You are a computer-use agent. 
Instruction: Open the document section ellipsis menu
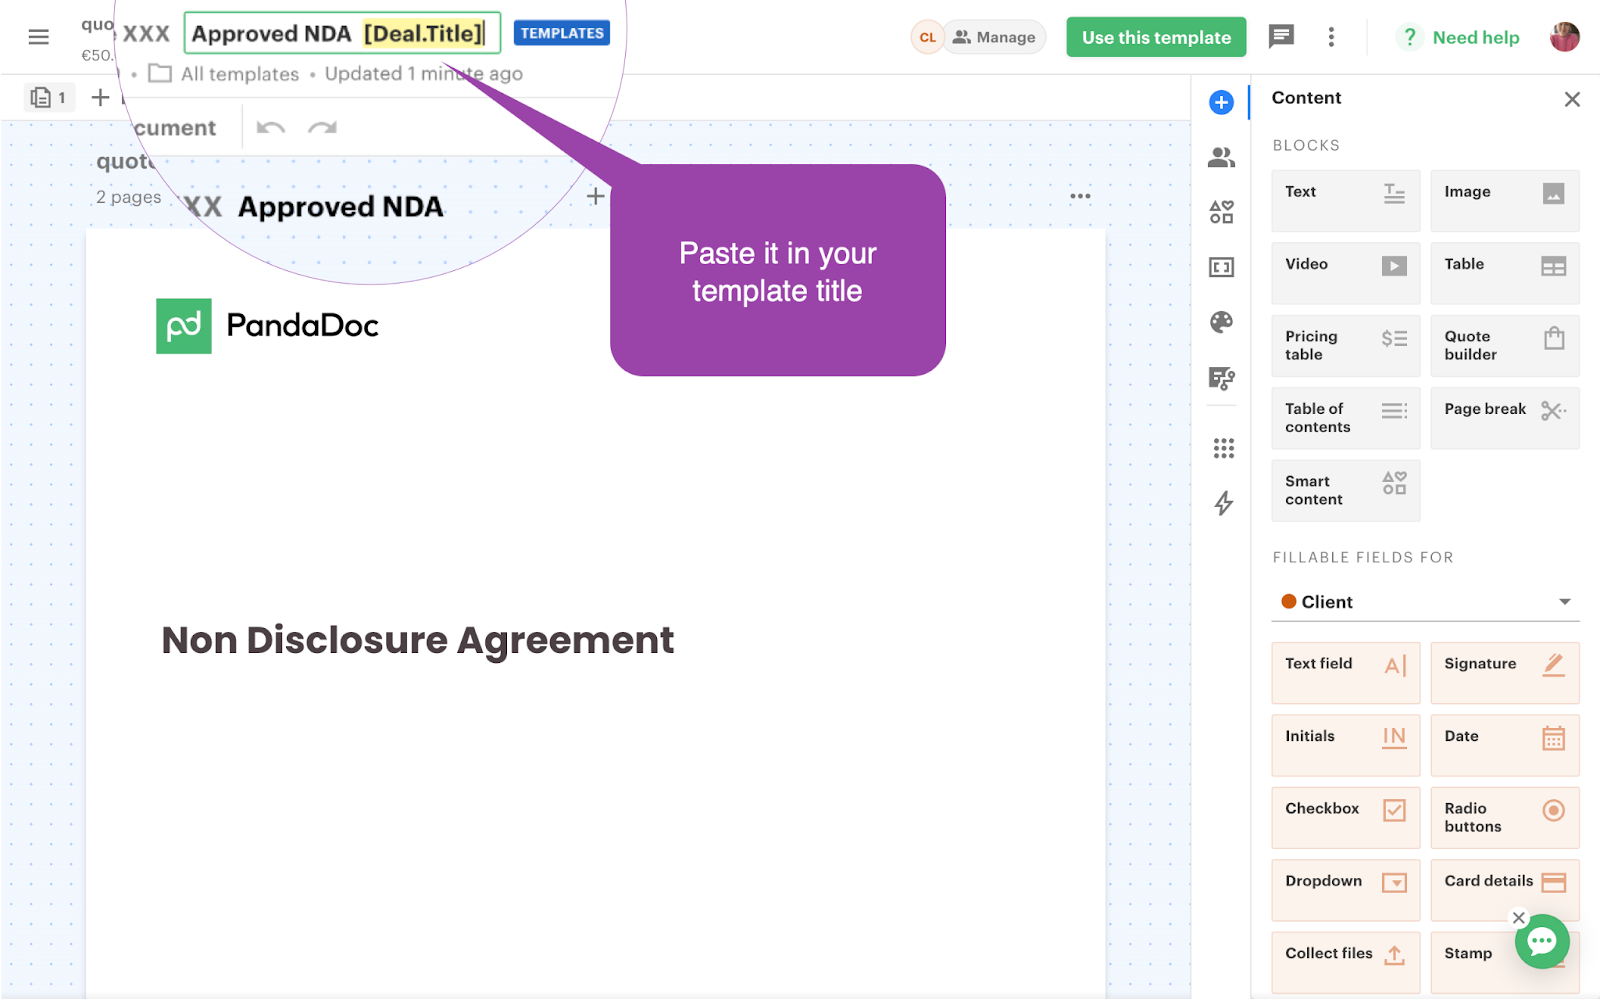click(x=1080, y=196)
